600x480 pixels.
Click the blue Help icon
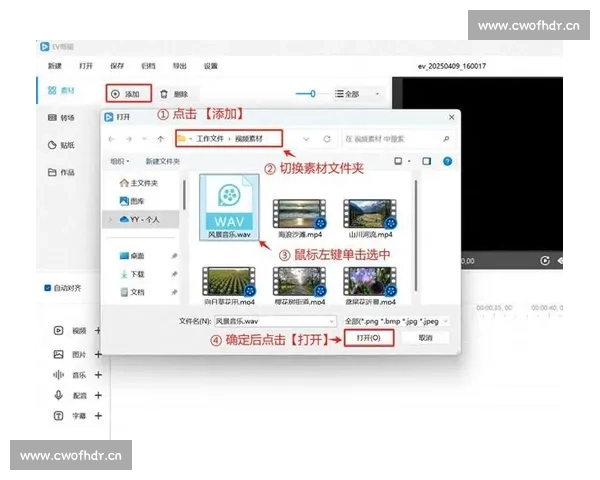(x=447, y=161)
